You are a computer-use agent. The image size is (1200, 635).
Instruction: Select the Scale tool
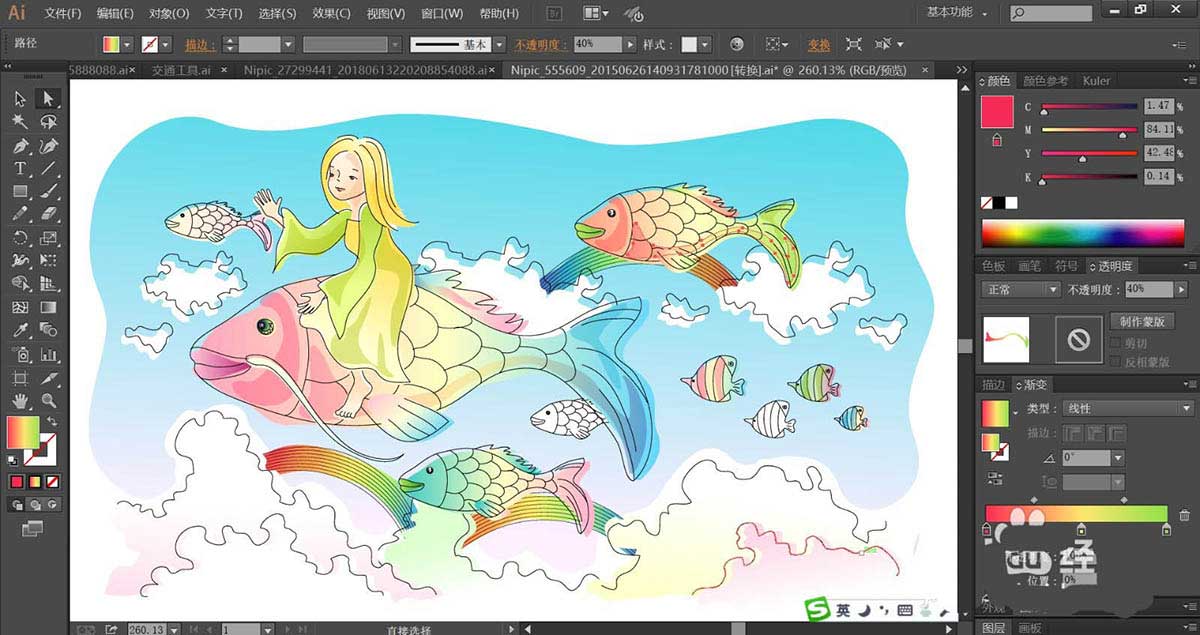[47, 238]
